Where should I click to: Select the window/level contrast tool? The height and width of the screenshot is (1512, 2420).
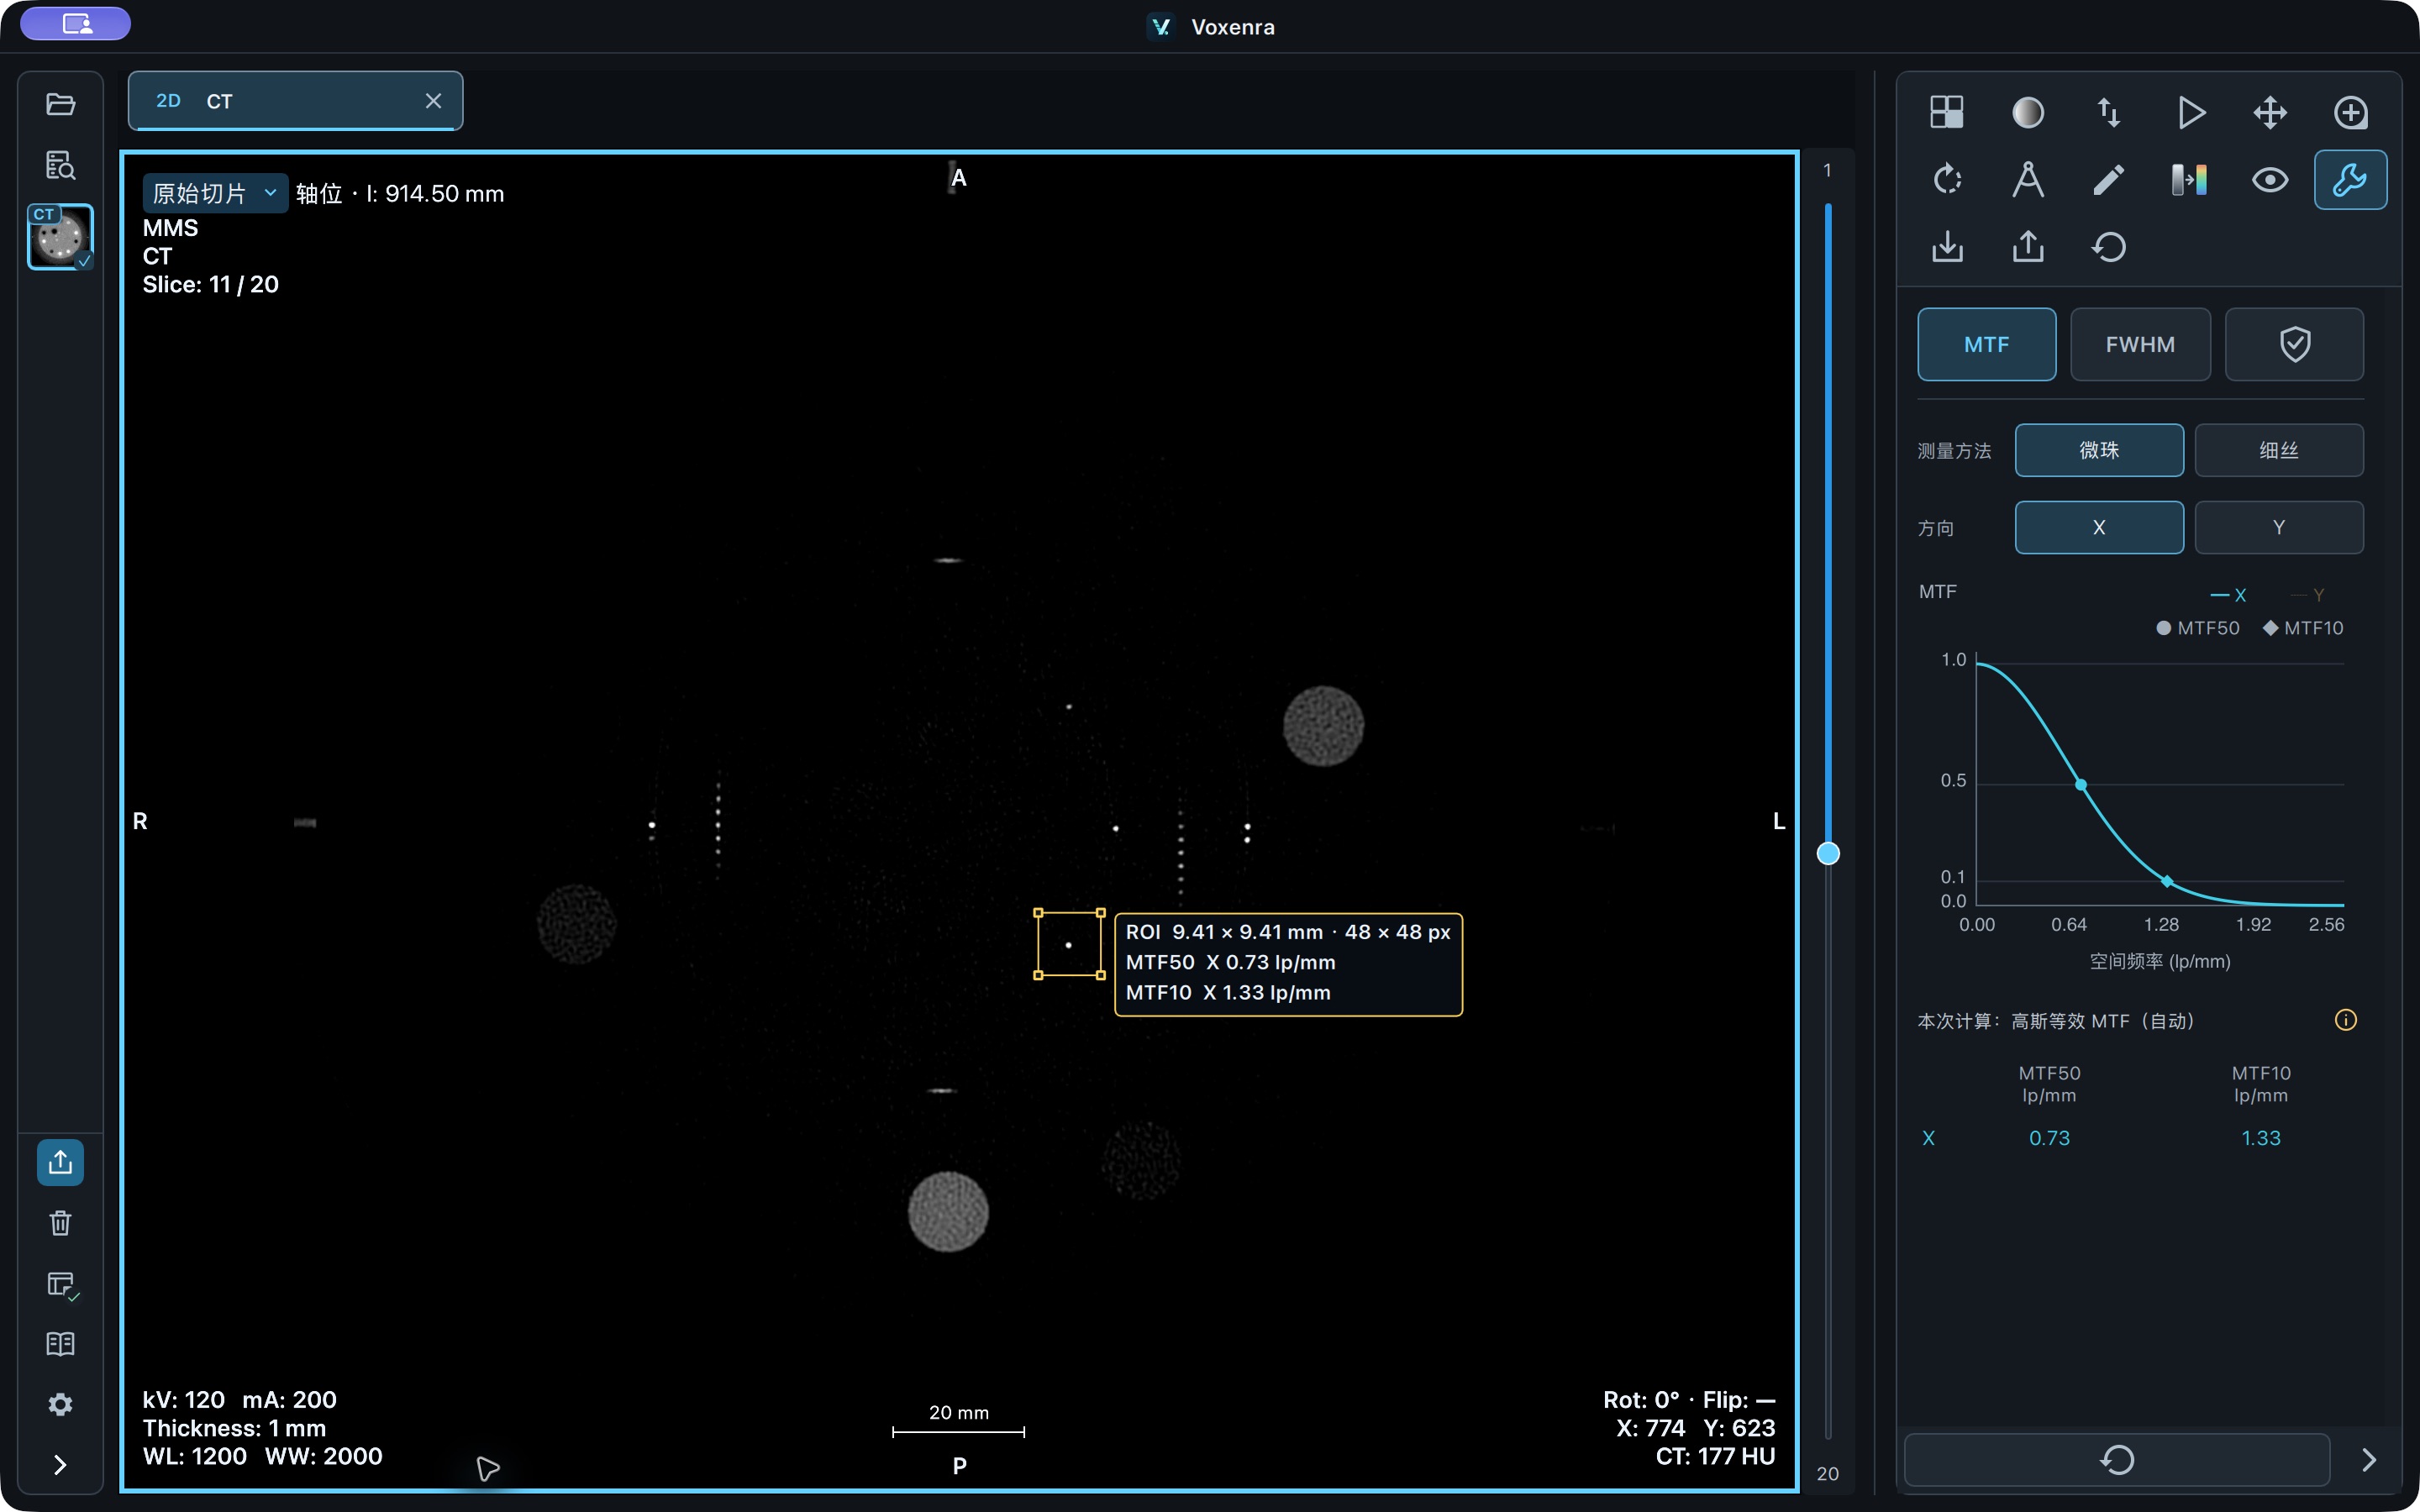pyautogui.click(x=2027, y=112)
